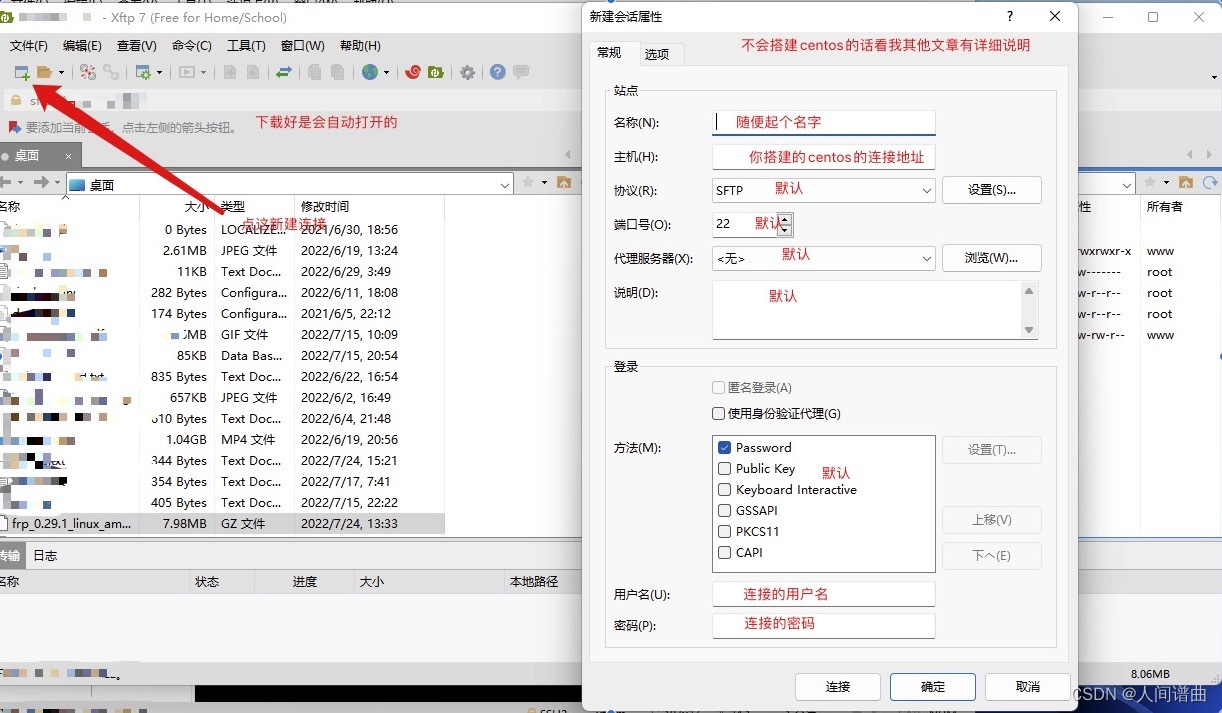Open the session properties toolbar icon
This screenshot has height=713, width=1222.
(x=142, y=72)
